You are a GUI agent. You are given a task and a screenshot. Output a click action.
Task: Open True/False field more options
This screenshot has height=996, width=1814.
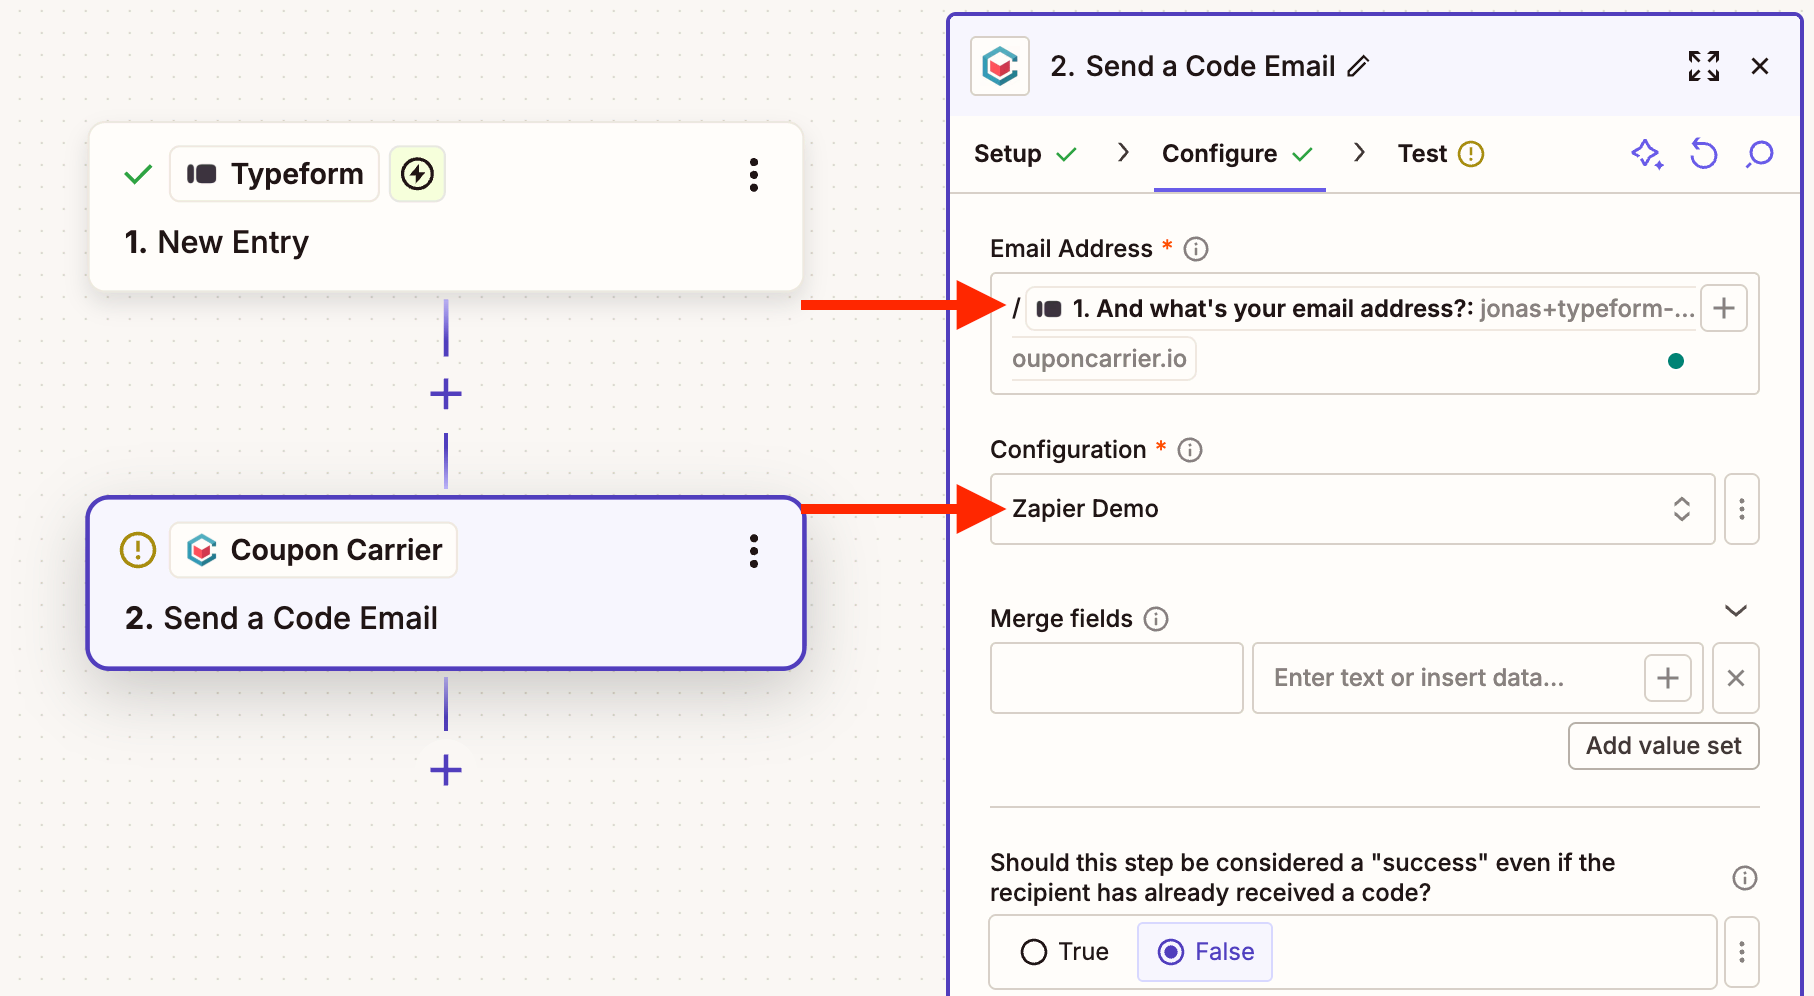coord(1742,952)
